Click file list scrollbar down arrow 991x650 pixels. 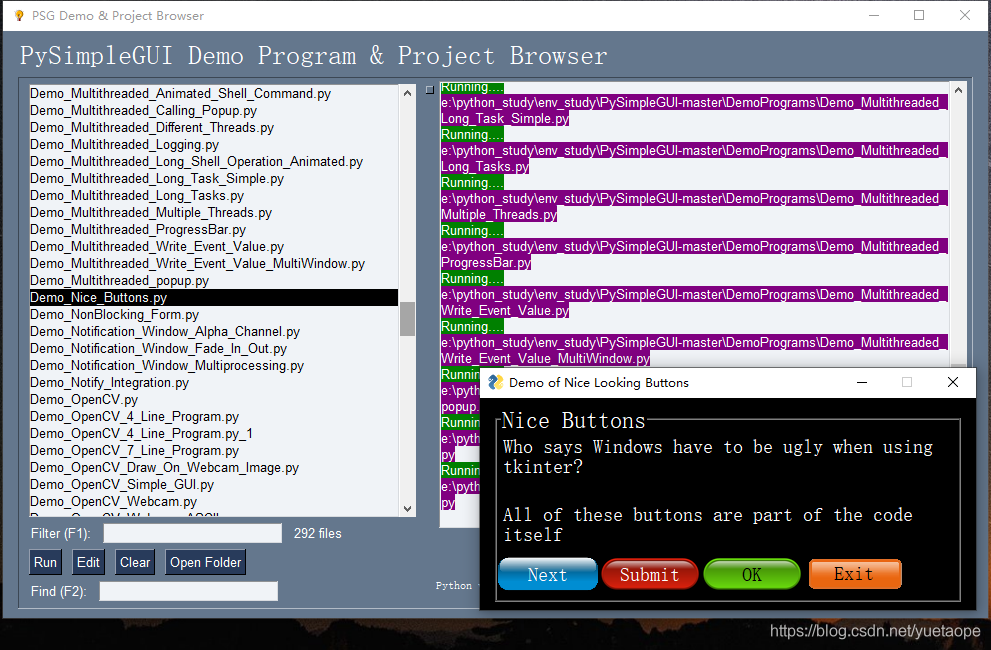point(408,508)
